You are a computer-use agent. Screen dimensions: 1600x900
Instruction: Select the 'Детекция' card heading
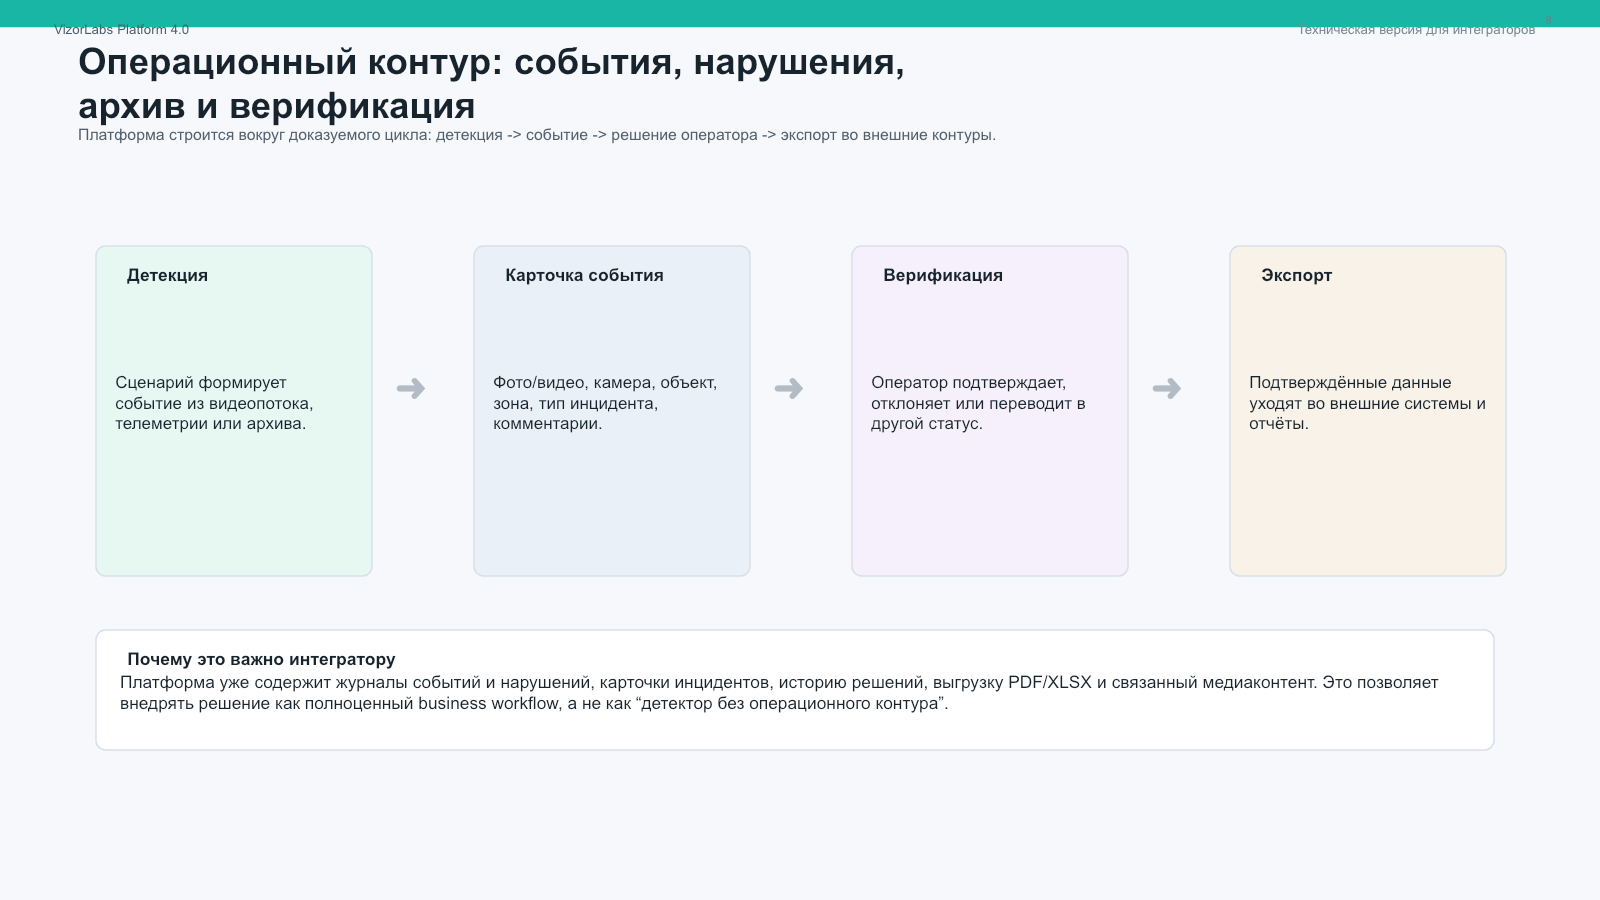[x=167, y=275]
